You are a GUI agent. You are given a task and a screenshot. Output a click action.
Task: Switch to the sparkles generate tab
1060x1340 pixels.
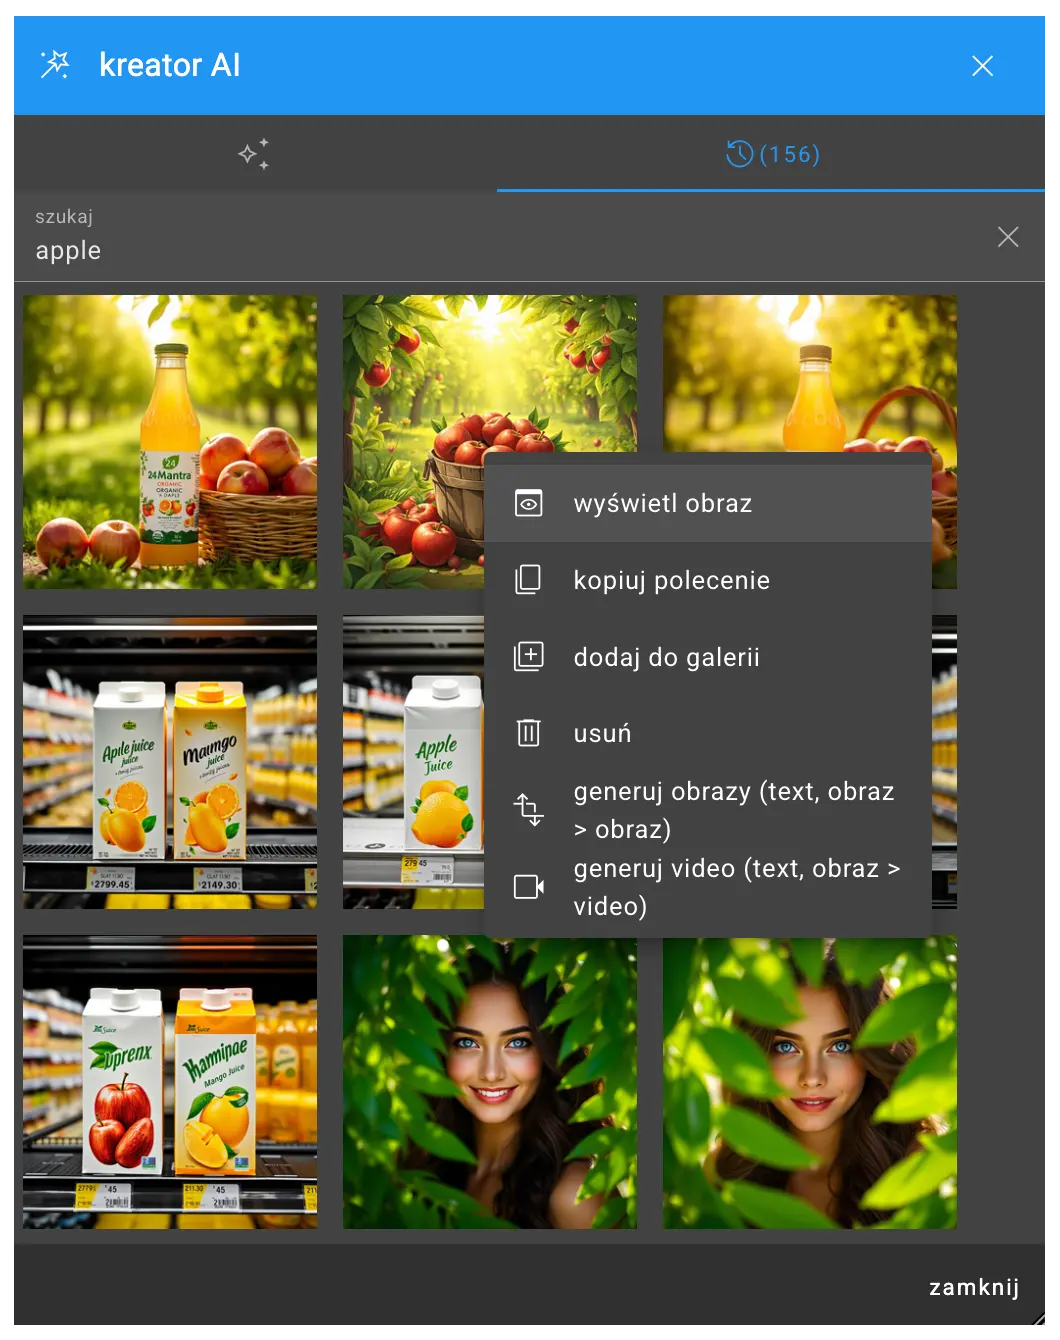pyautogui.click(x=253, y=154)
